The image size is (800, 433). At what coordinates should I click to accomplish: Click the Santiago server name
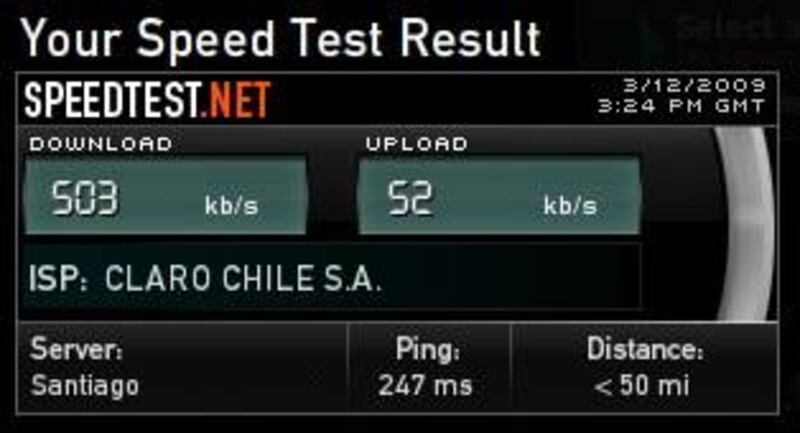85,386
